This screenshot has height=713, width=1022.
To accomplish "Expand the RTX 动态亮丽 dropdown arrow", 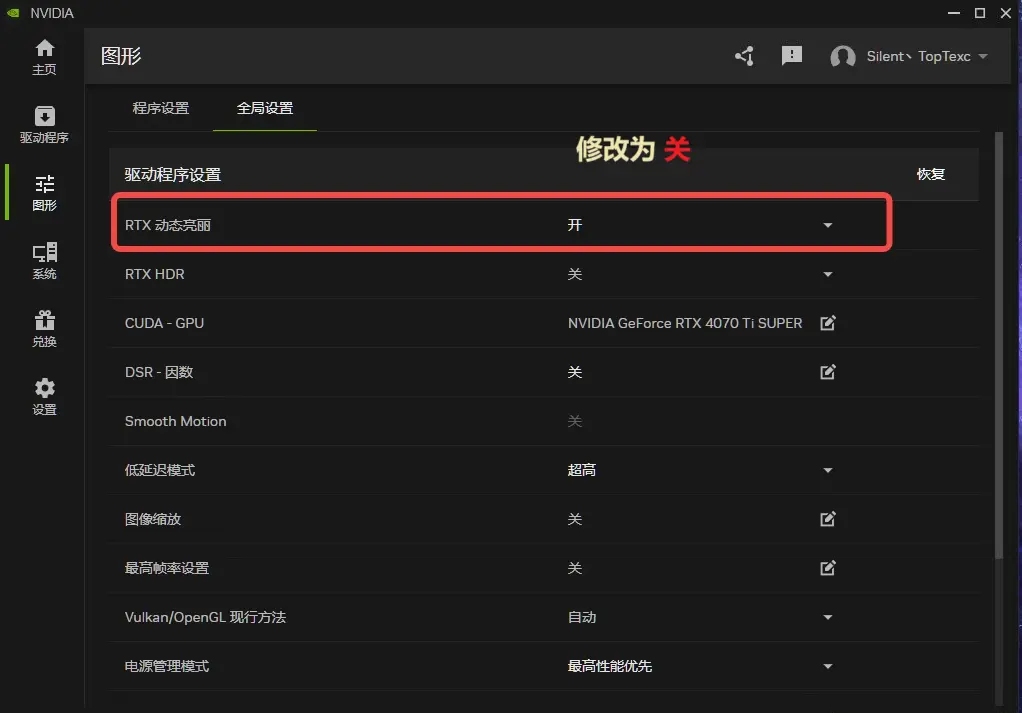I will [828, 226].
